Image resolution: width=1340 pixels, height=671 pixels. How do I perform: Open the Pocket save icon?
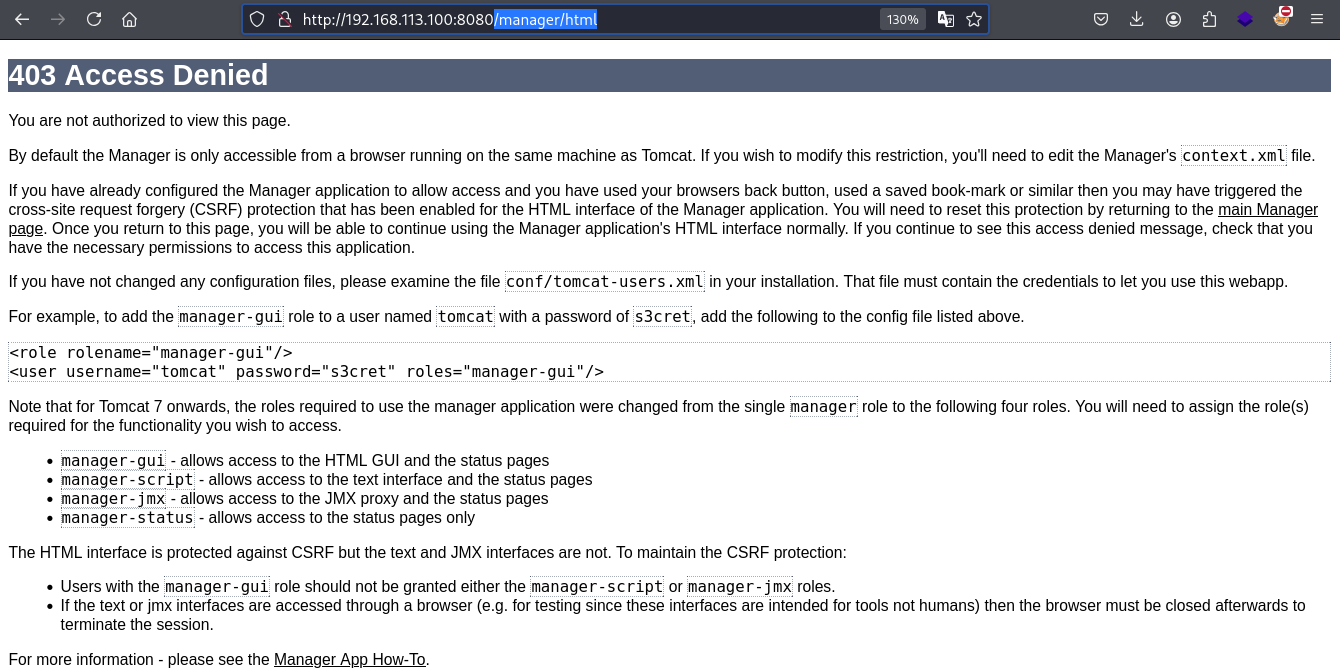(x=1101, y=19)
